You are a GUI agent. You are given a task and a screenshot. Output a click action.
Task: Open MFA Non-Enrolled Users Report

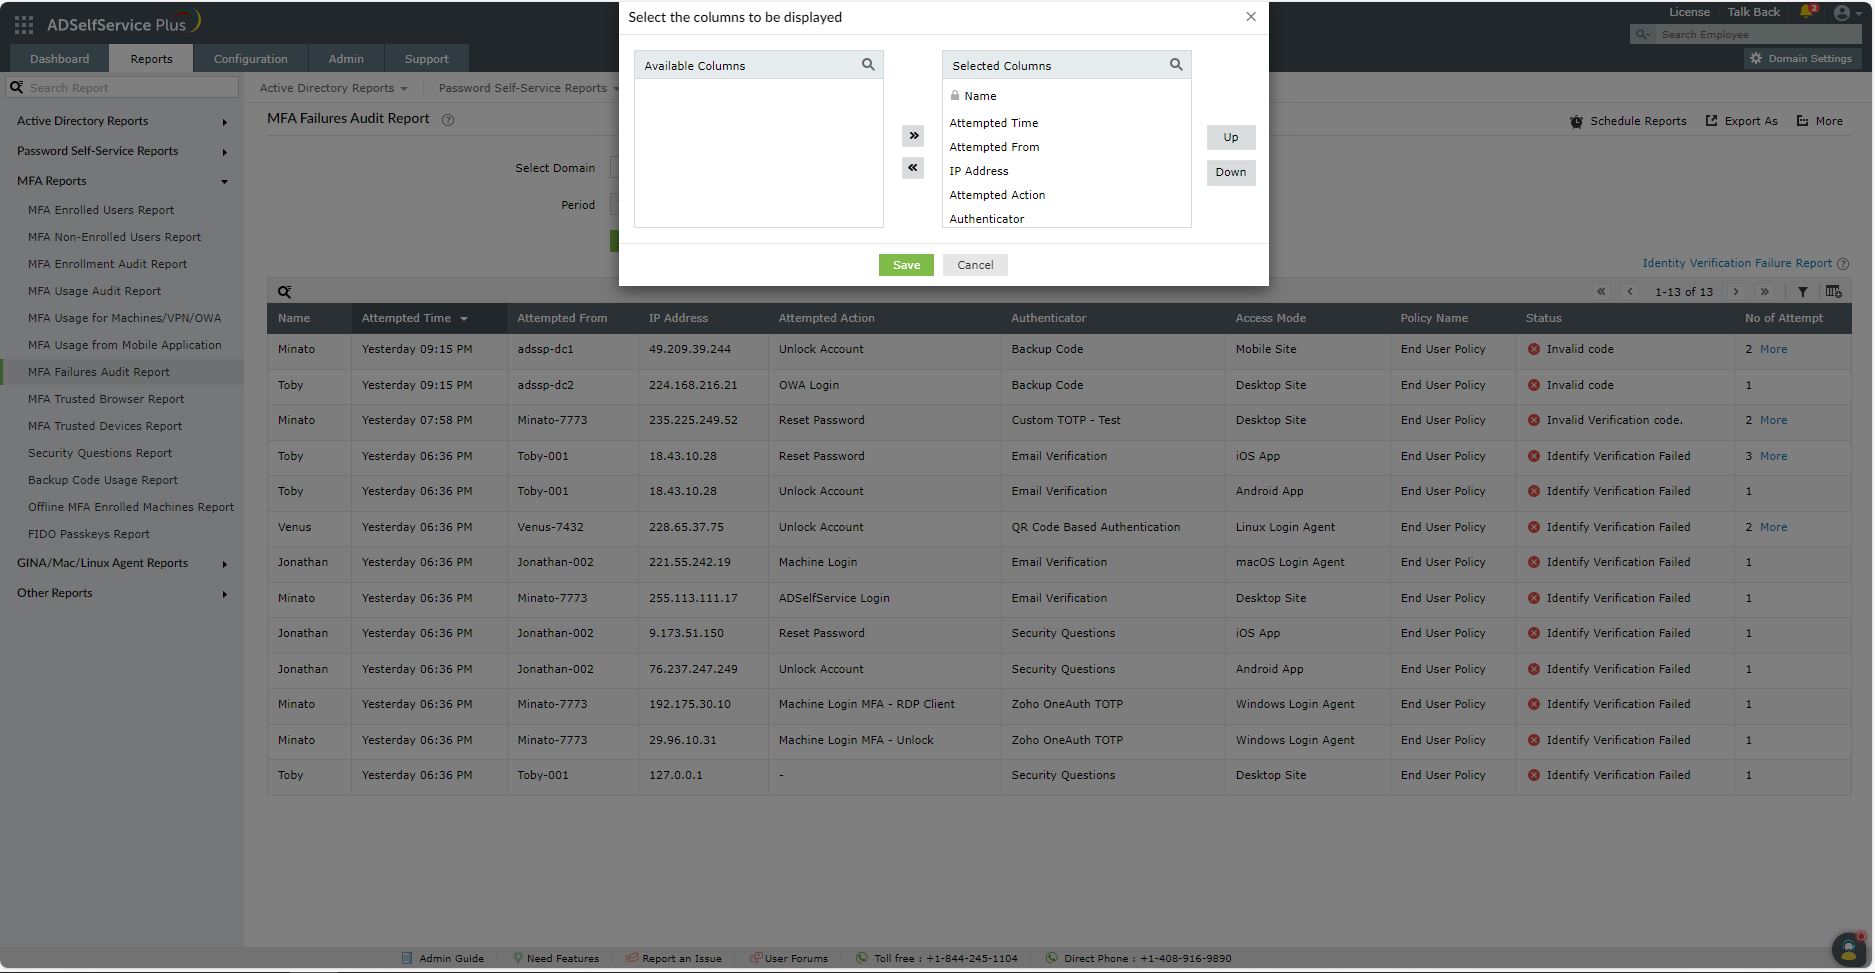point(114,237)
